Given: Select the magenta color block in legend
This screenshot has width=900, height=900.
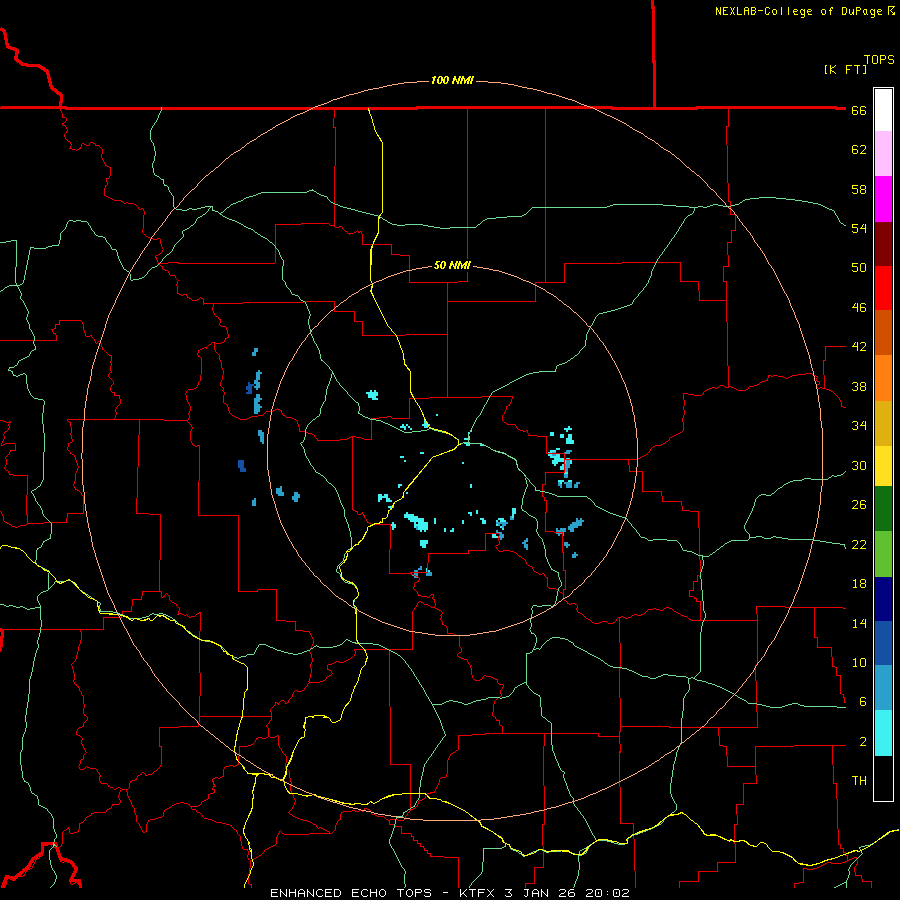Looking at the screenshot, I should pyautogui.click(x=883, y=199).
